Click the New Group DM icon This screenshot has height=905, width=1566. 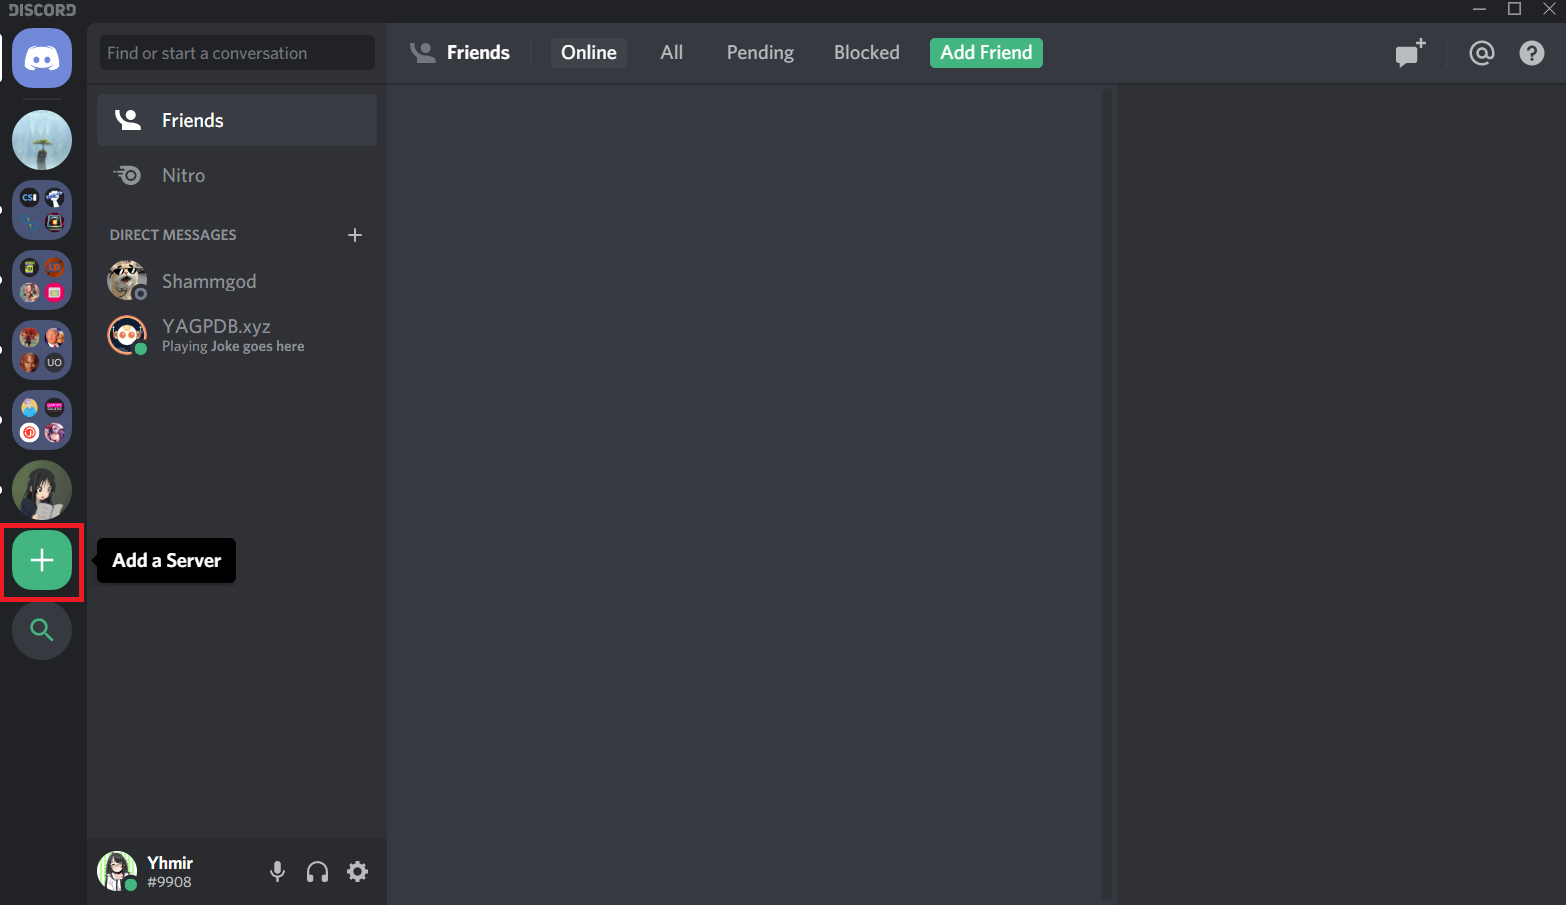(x=1410, y=53)
